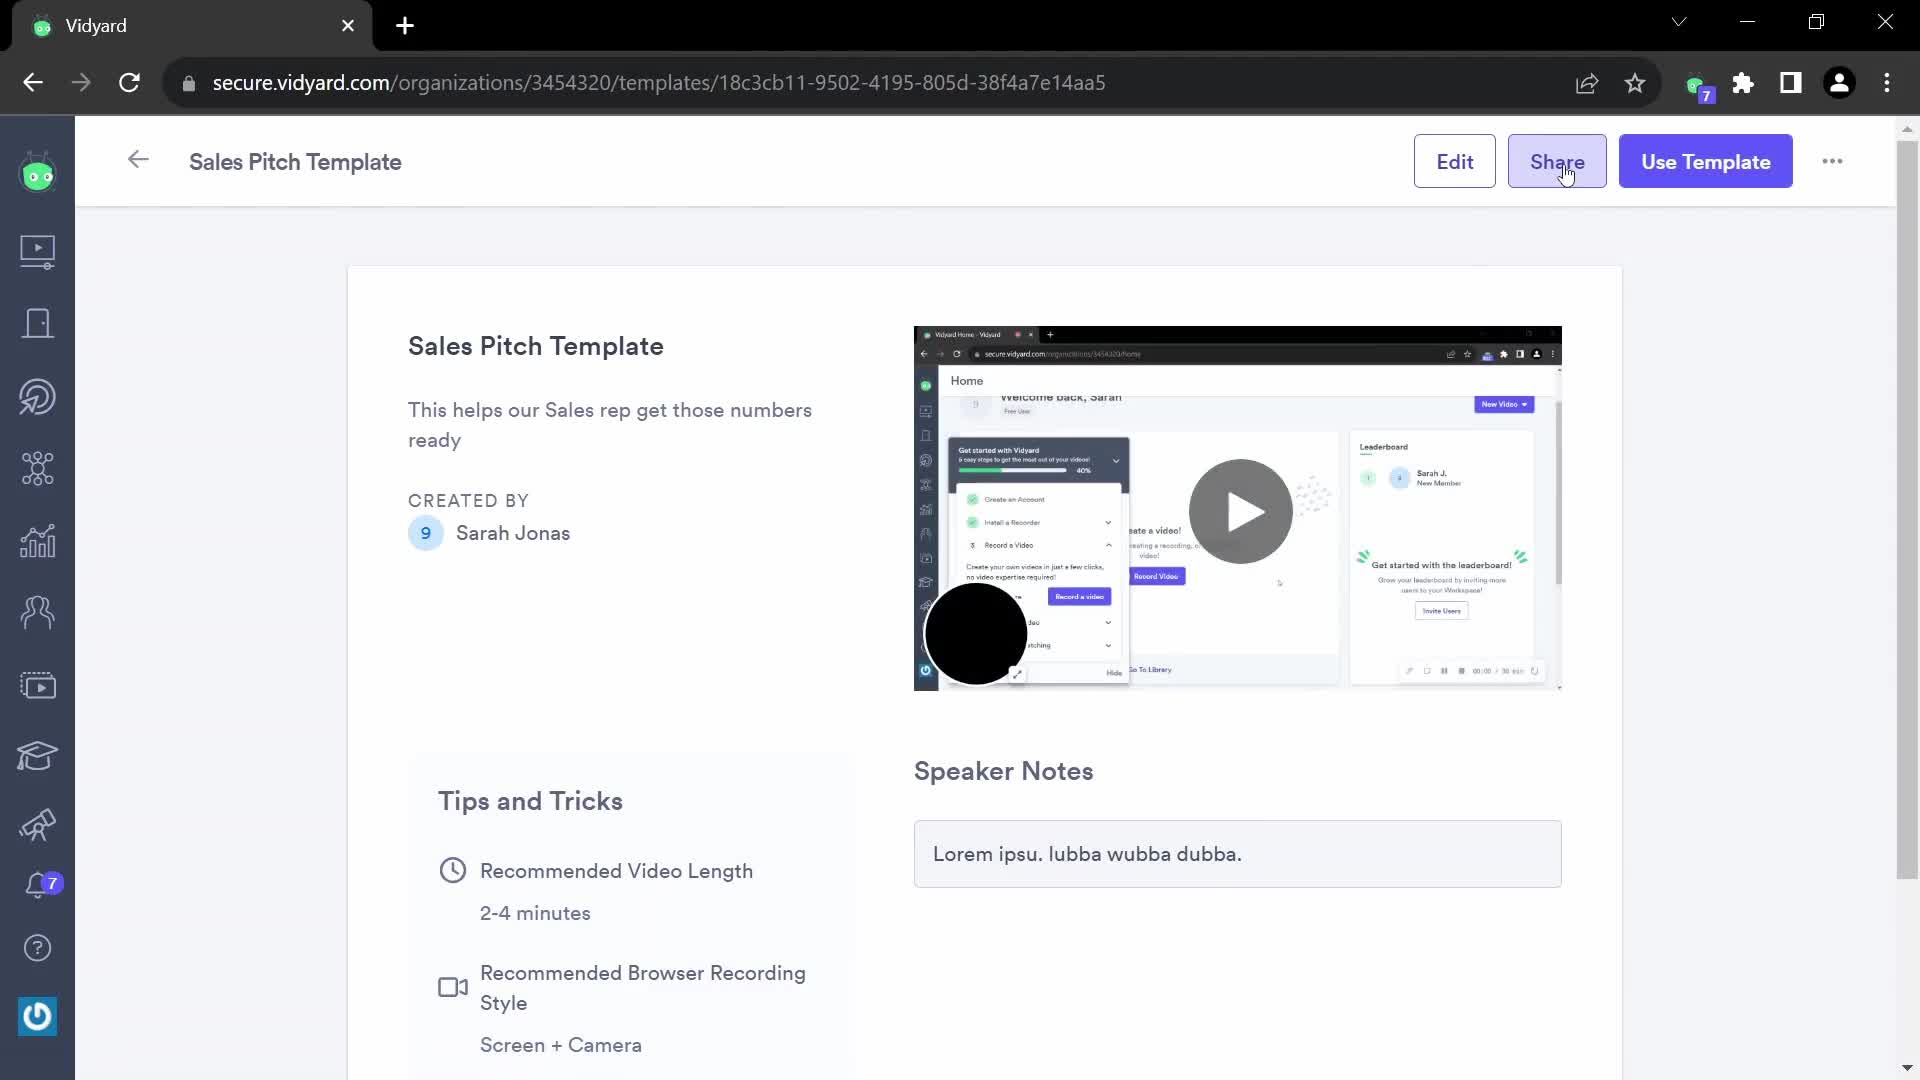Open the Vidyard browser extension icon
This screenshot has height=1080, width=1920.
(x=1698, y=87)
